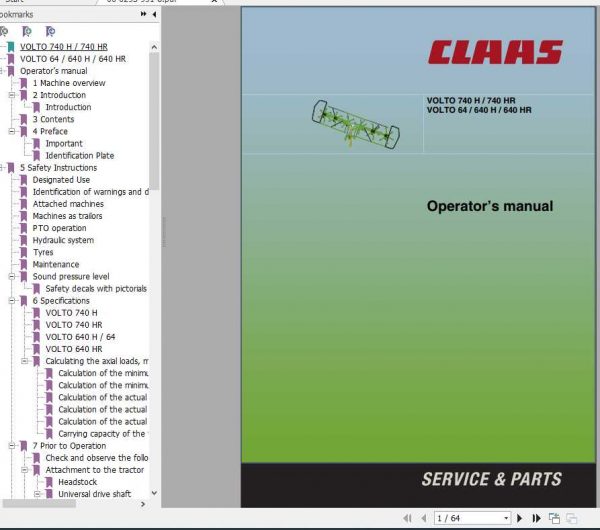Viewport: 600px width, 530px height.
Task: Open the Check and observe the follo bookmark
Action: (97, 458)
